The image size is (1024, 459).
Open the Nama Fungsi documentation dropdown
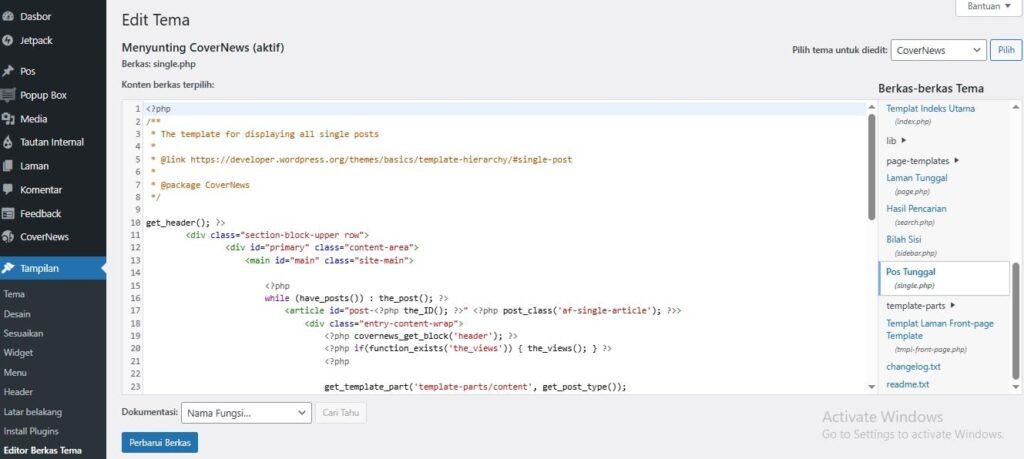pos(247,413)
